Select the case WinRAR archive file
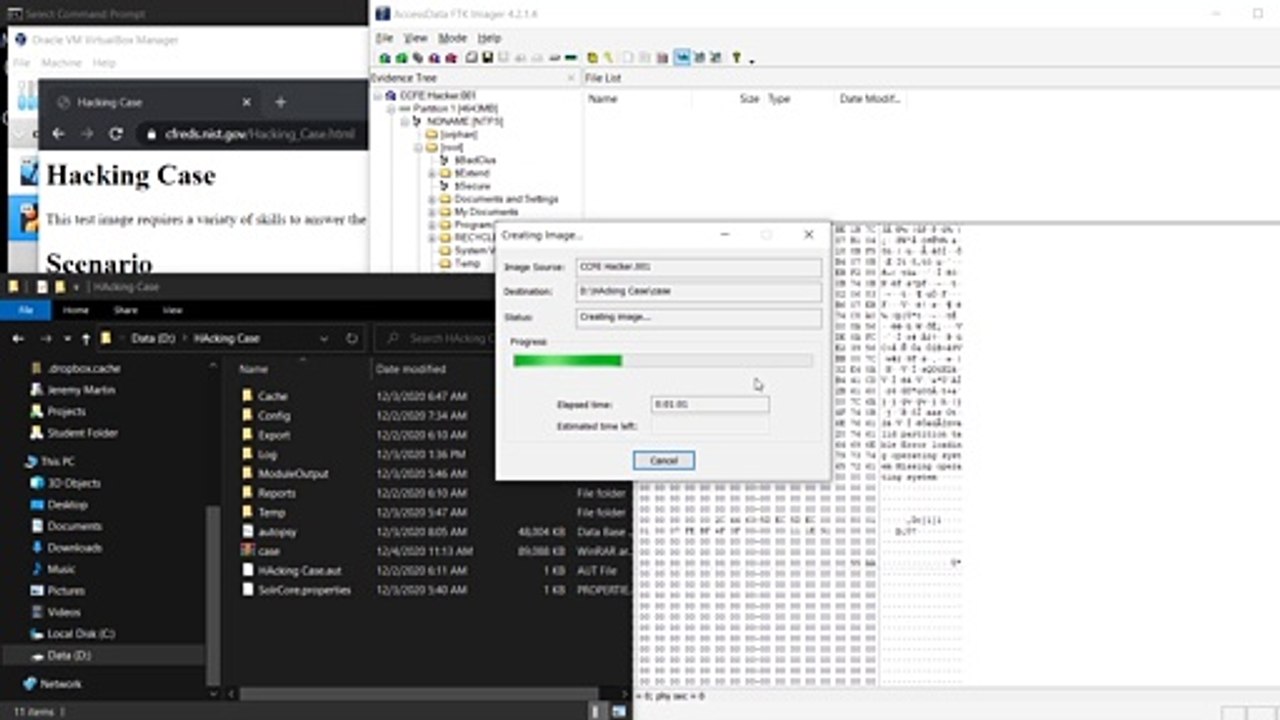The image size is (1280, 720). point(268,551)
